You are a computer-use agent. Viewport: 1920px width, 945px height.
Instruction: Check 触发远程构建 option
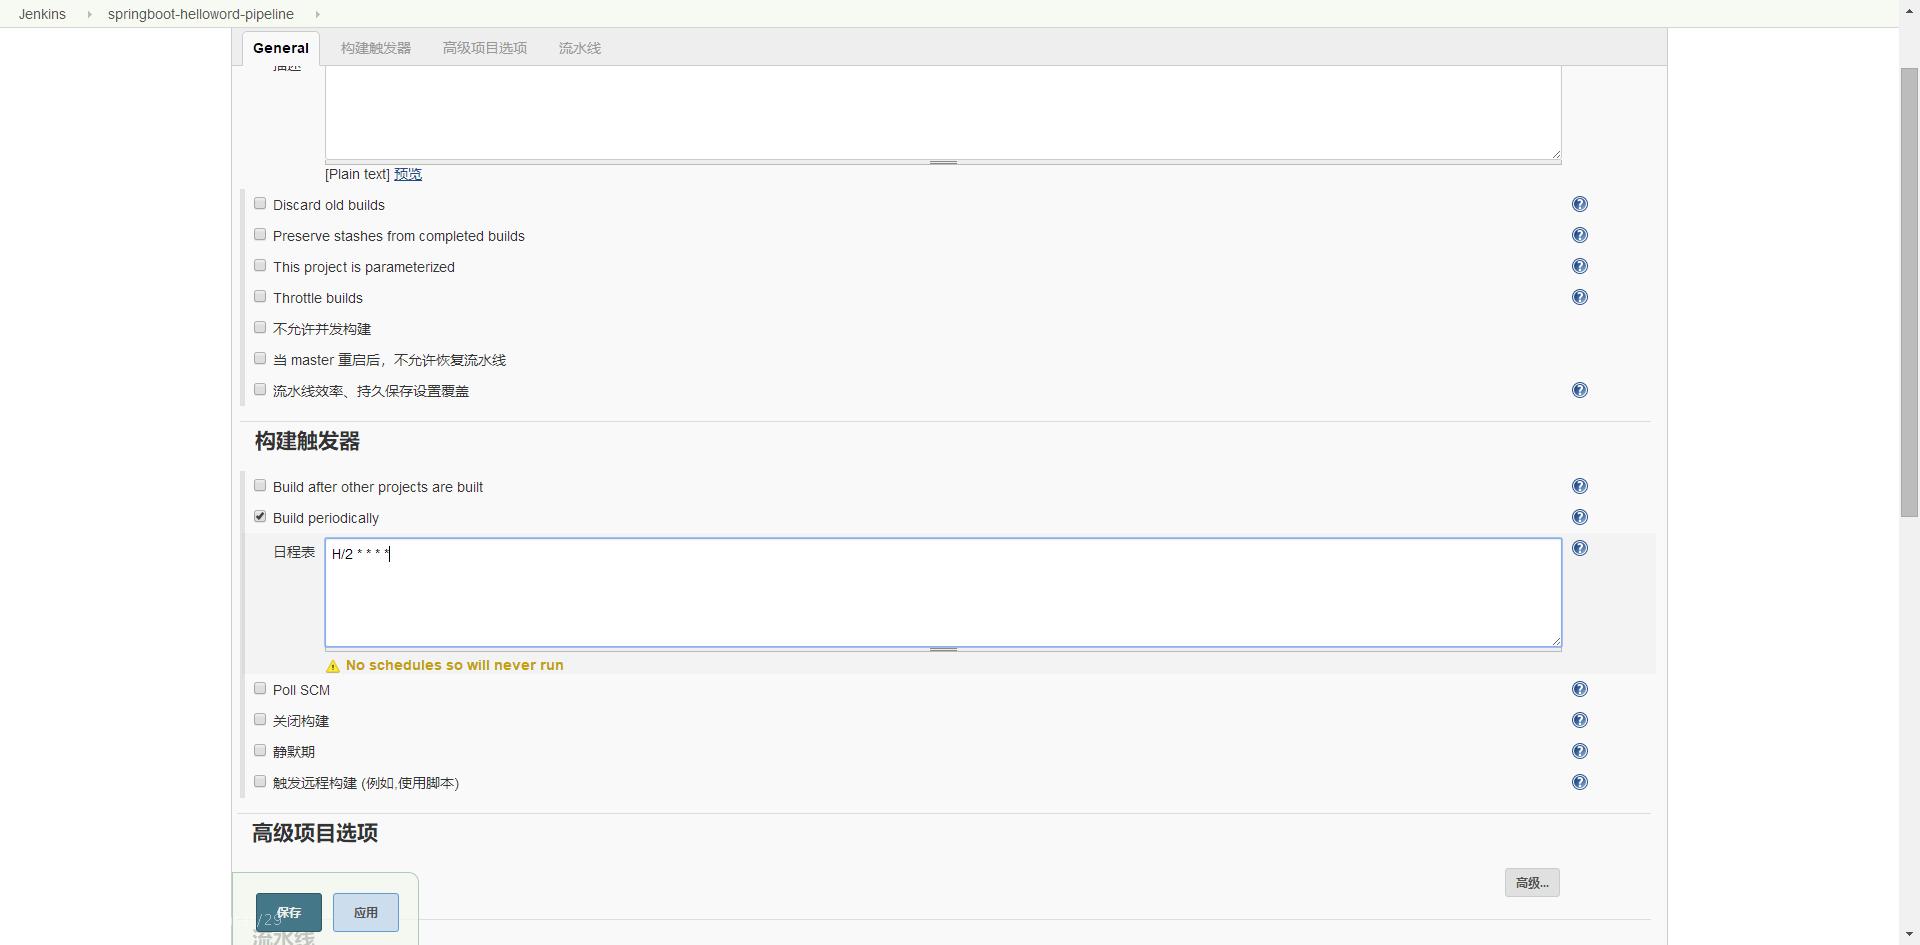260,782
